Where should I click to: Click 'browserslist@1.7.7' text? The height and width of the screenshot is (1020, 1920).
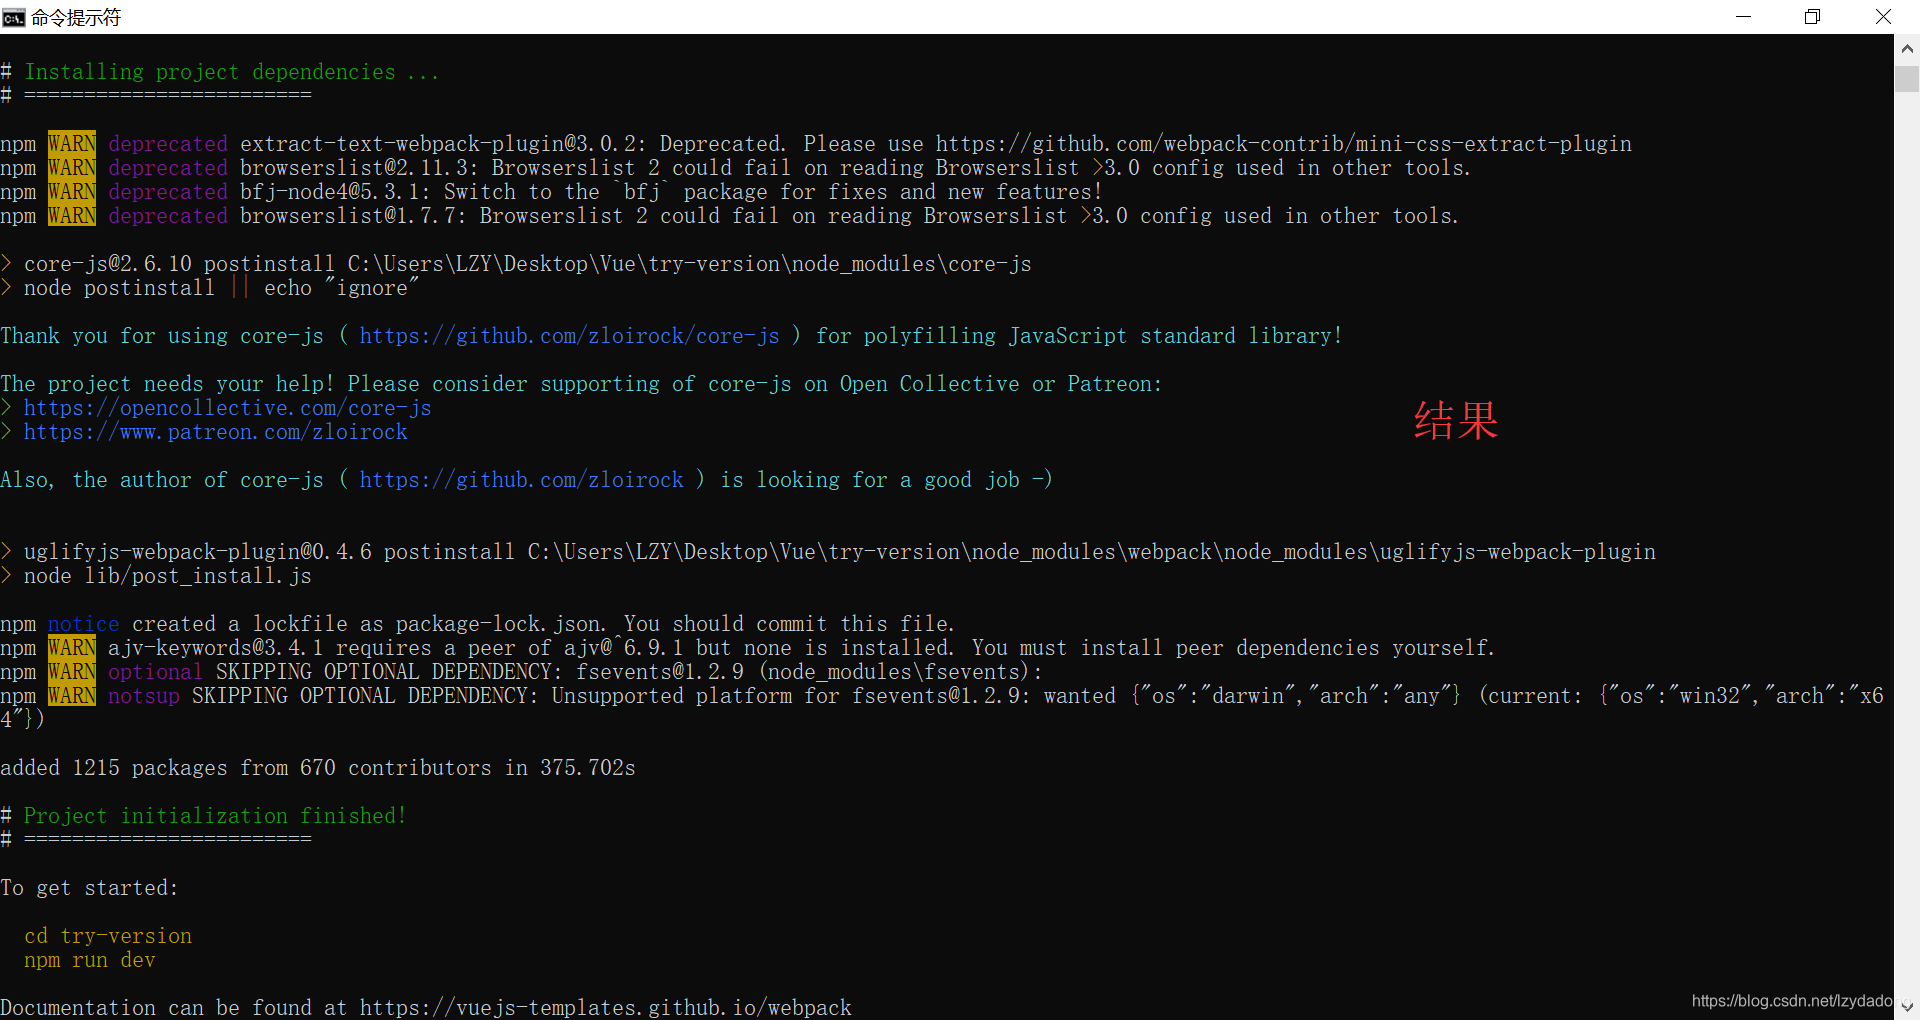354,216
